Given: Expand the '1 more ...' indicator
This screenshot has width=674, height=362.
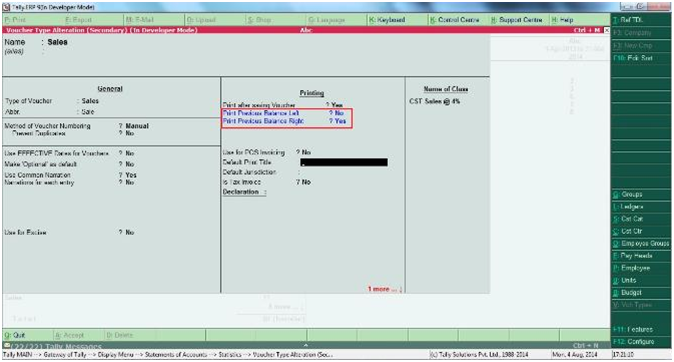Looking at the screenshot, I should click(x=384, y=289).
